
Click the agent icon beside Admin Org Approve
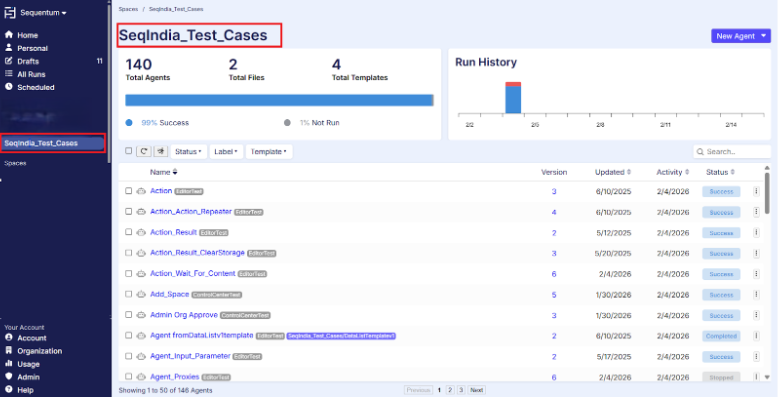point(141,315)
